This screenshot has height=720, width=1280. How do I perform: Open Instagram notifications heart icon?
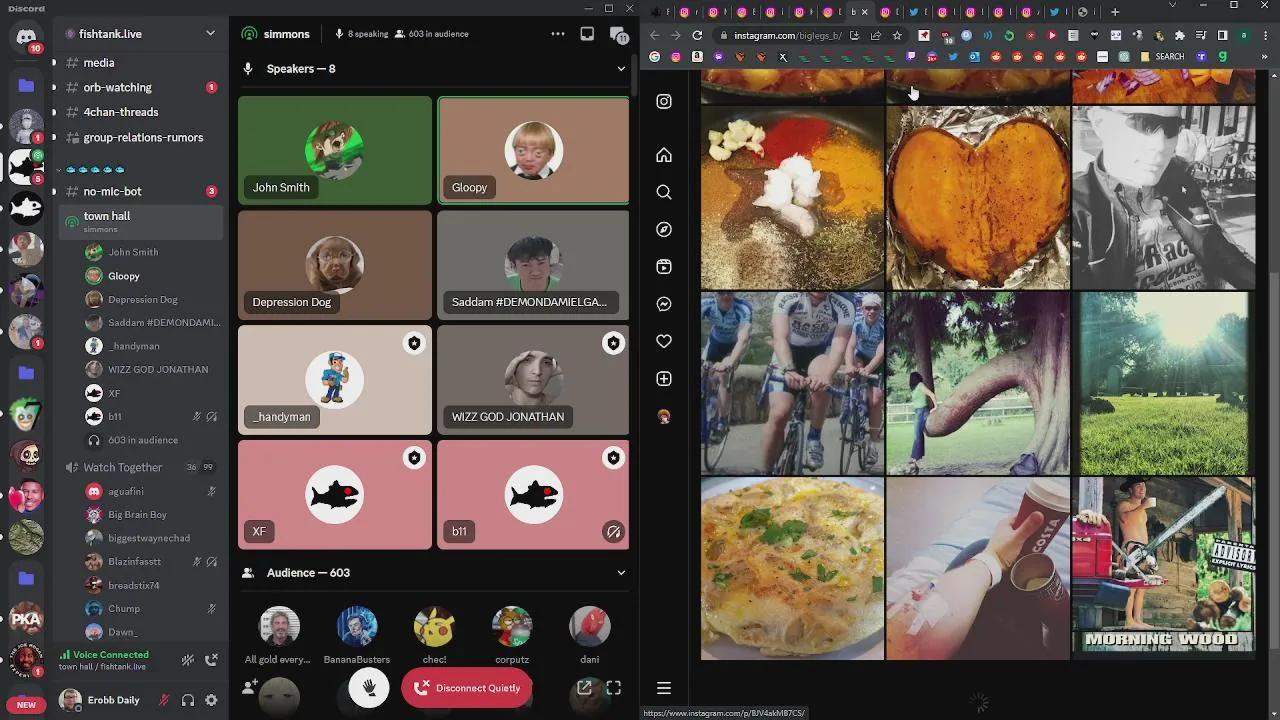pos(664,341)
